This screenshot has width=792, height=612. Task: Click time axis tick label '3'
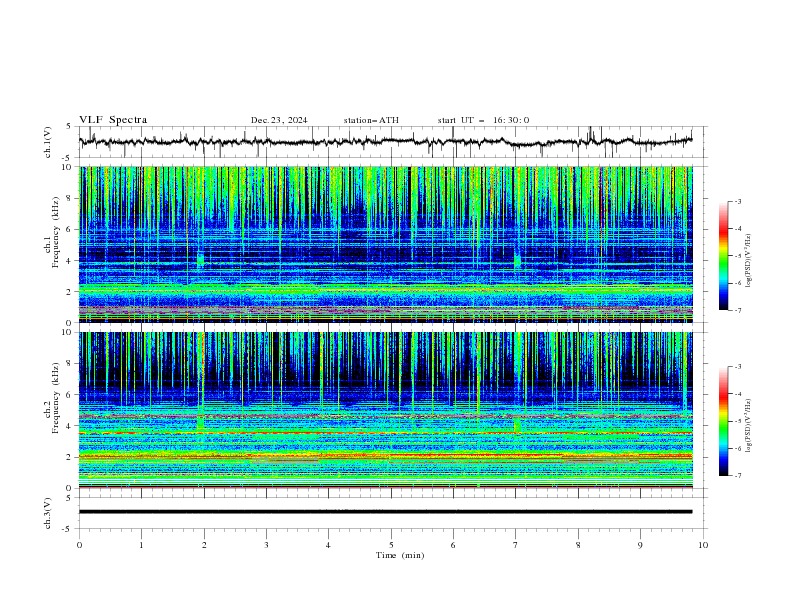pyautogui.click(x=266, y=545)
